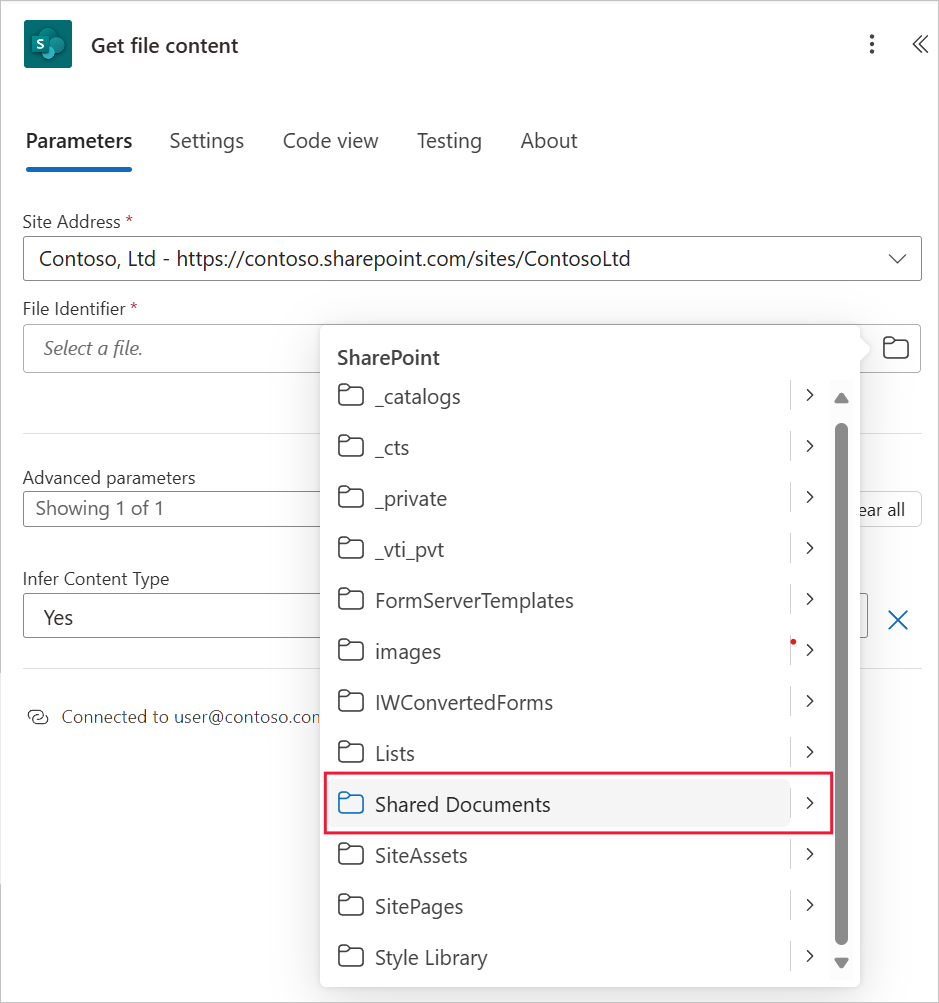Open the About tab
939x1003 pixels.
[548, 141]
